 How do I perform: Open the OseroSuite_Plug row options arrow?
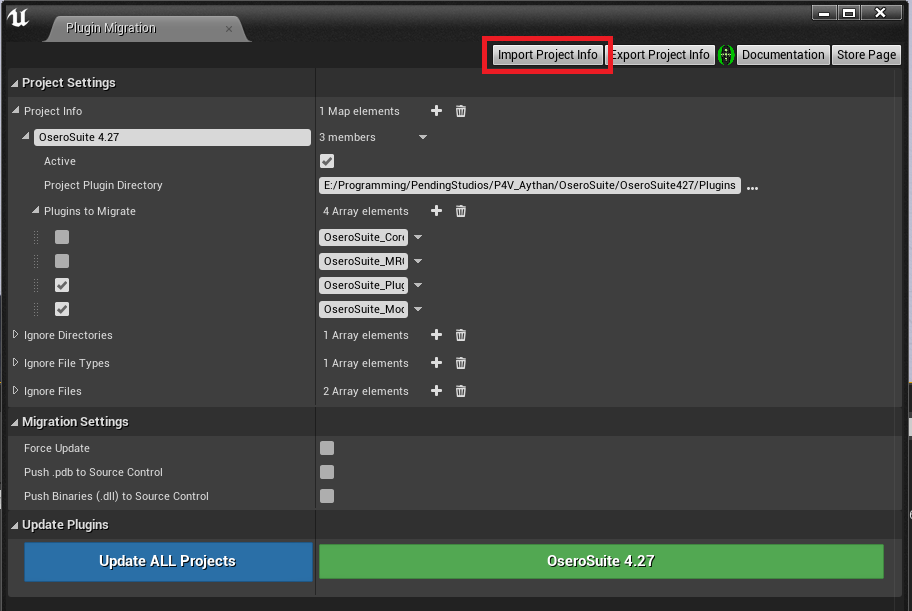pyautogui.click(x=418, y=285)
